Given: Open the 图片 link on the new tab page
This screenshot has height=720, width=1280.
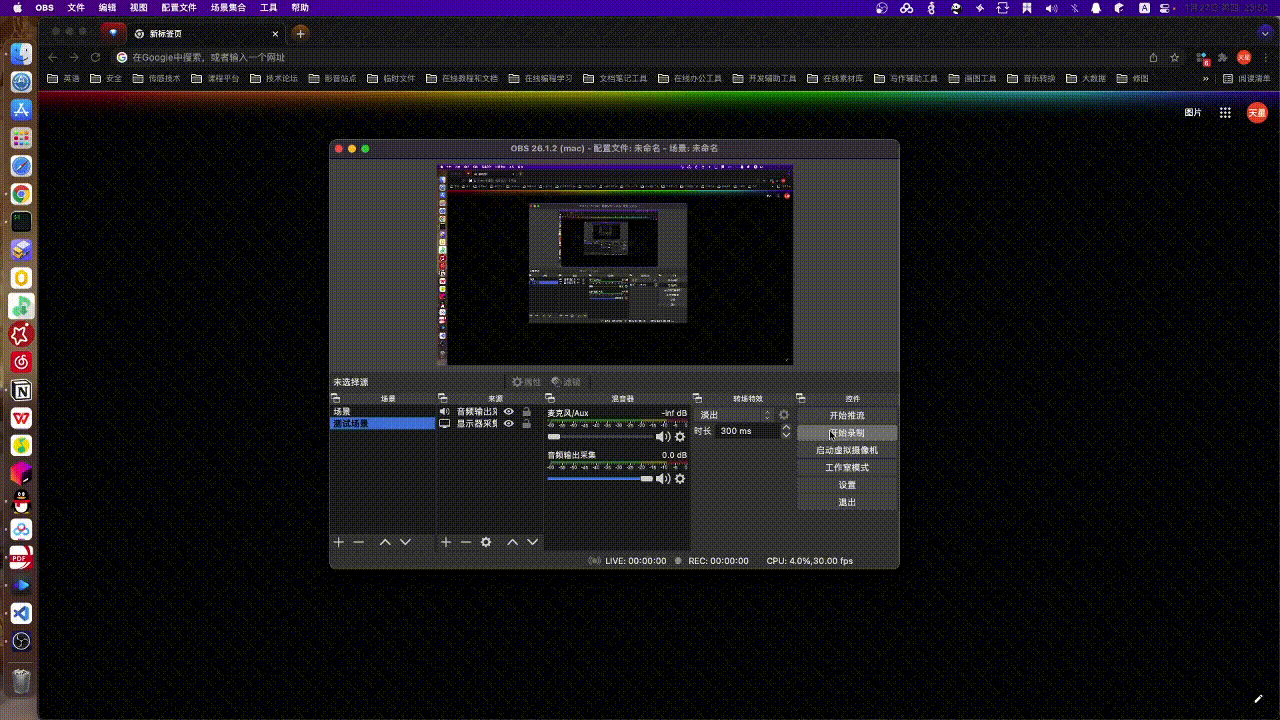Looking at the screenshot, I should (1193, 113).
